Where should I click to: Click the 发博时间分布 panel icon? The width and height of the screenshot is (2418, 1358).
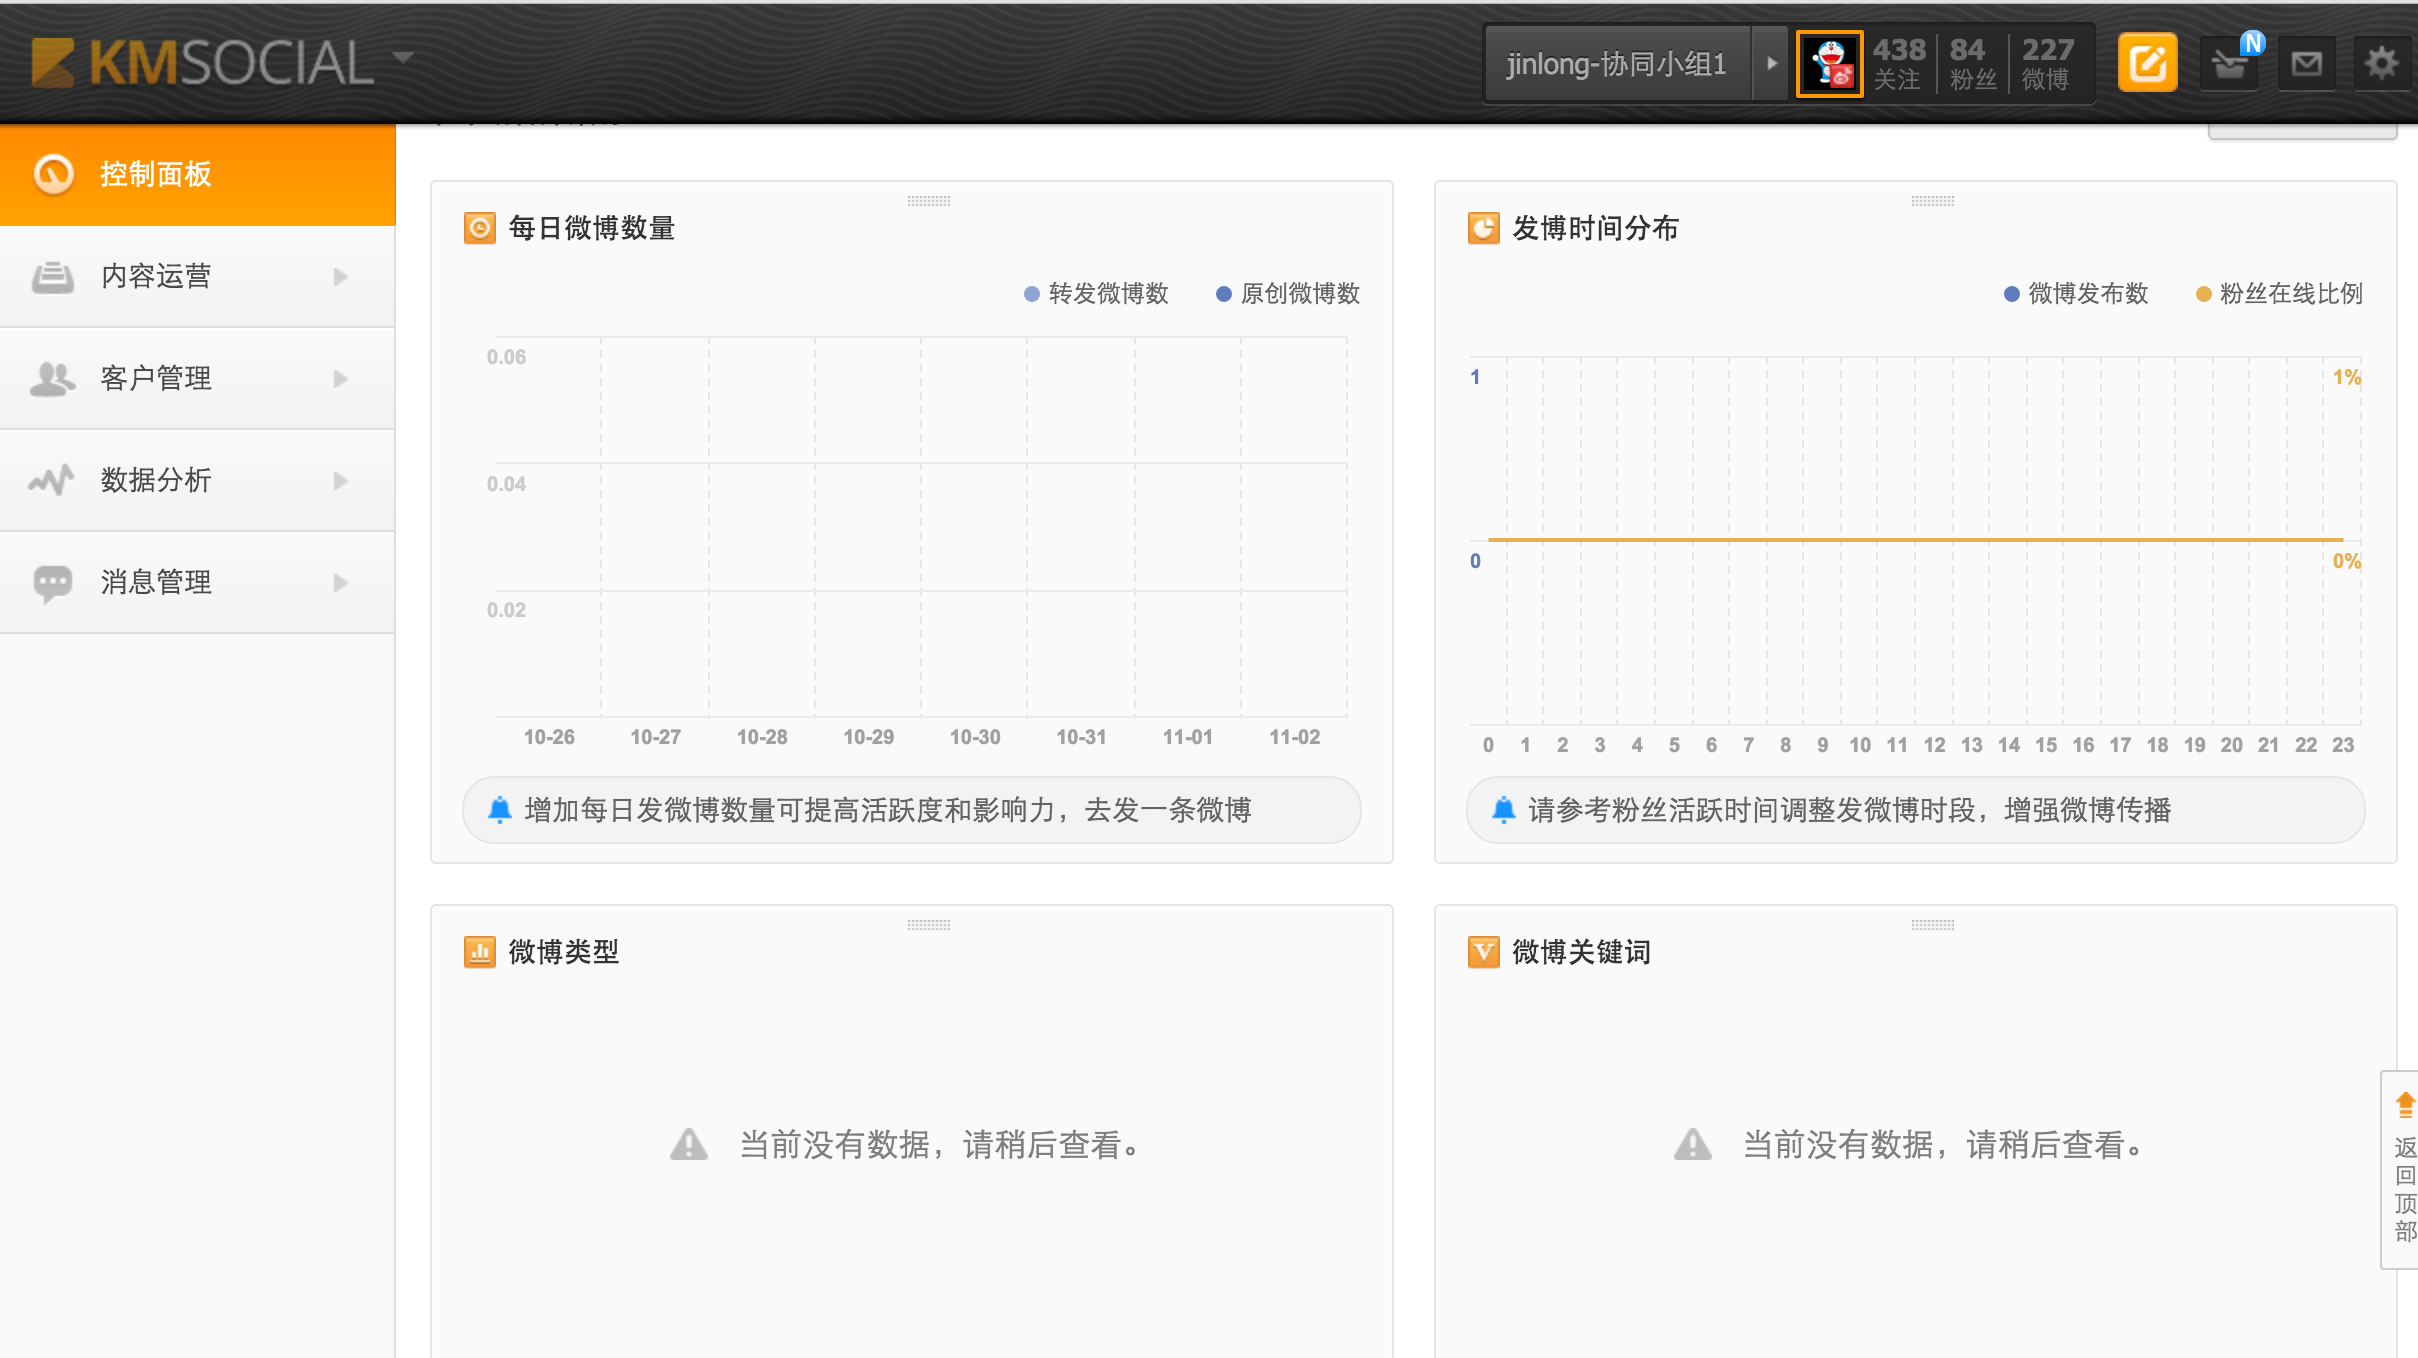pos(1484,228)
